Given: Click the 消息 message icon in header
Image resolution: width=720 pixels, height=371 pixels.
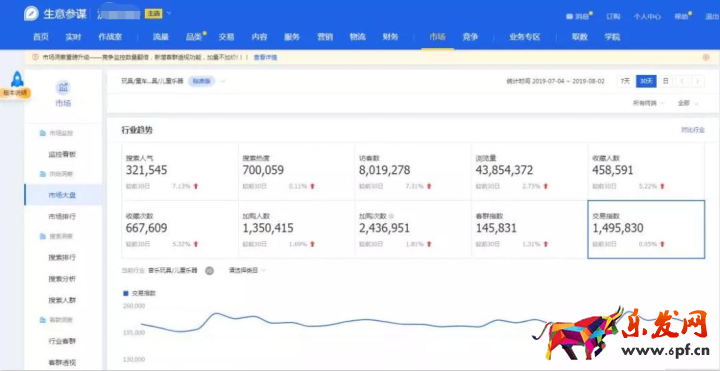Looking at the screenshot, I should tap(569, 17).
